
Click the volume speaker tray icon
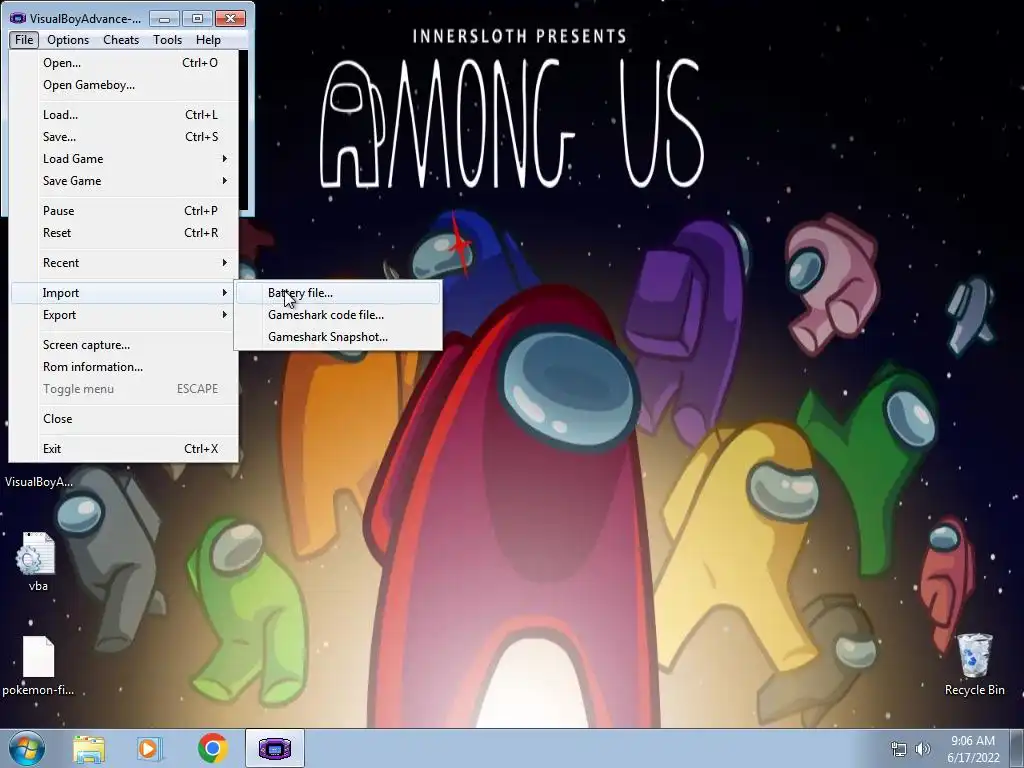click(922, 749)
